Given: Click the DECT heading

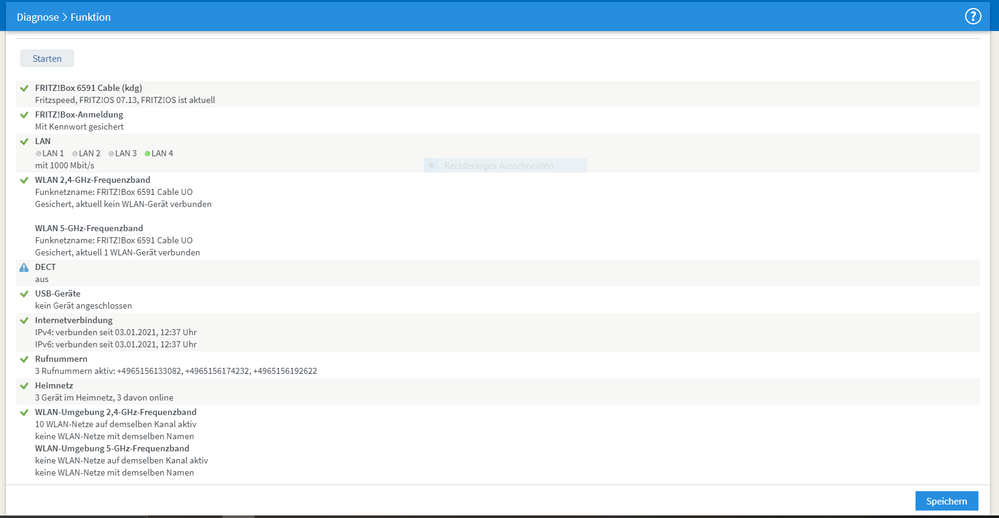Looking at the screenshot, I should pos(45,267).
